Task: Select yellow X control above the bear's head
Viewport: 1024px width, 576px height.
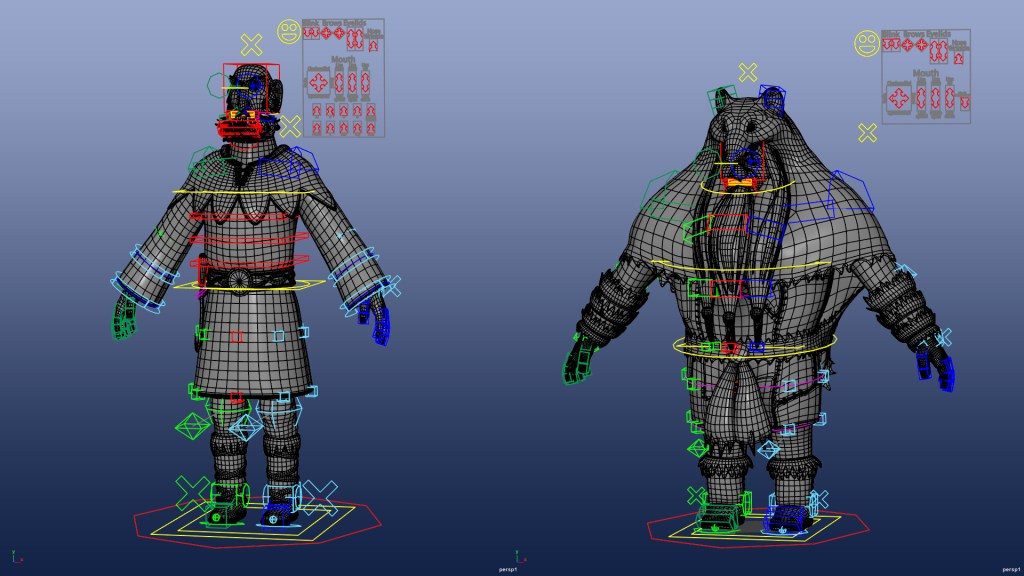Action: [x=748, y=72]
